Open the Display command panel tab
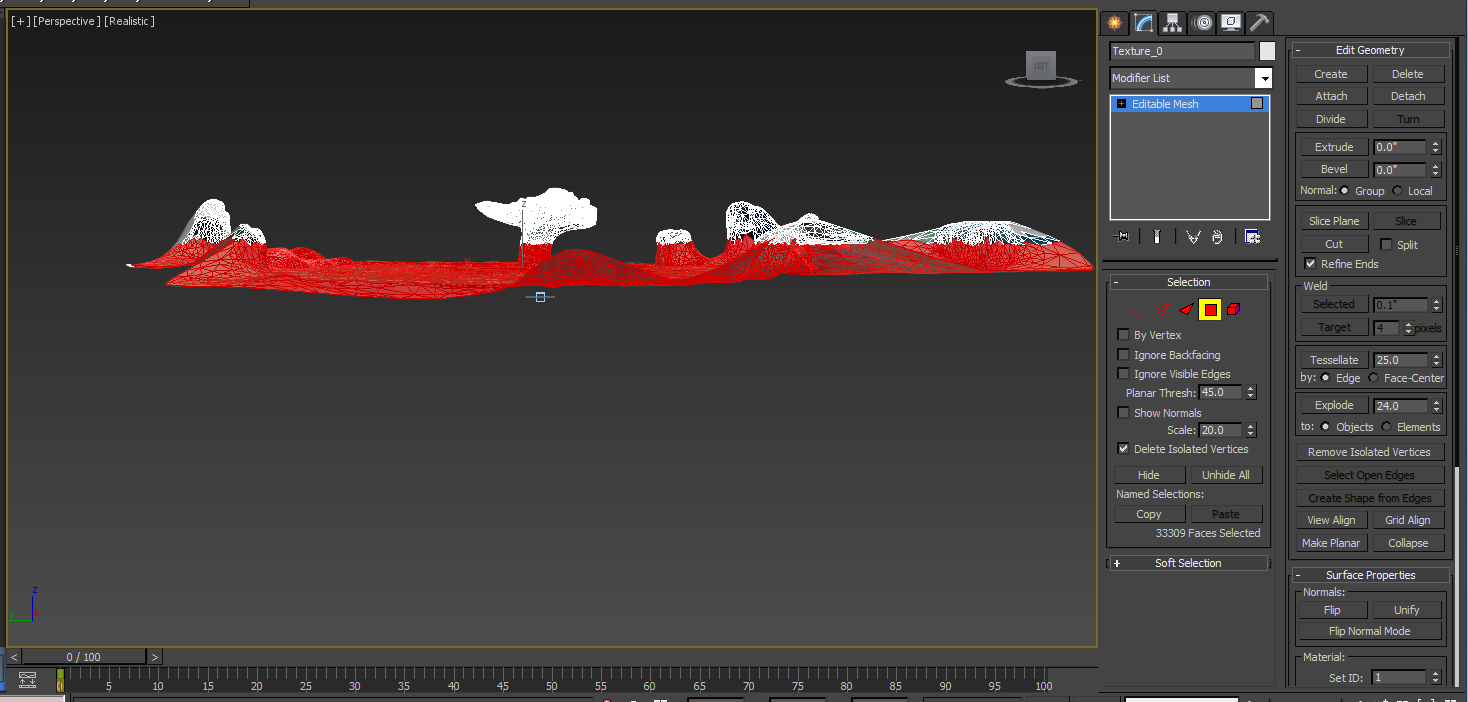Screen dimensions: 1468x702 coord(1231,23)
